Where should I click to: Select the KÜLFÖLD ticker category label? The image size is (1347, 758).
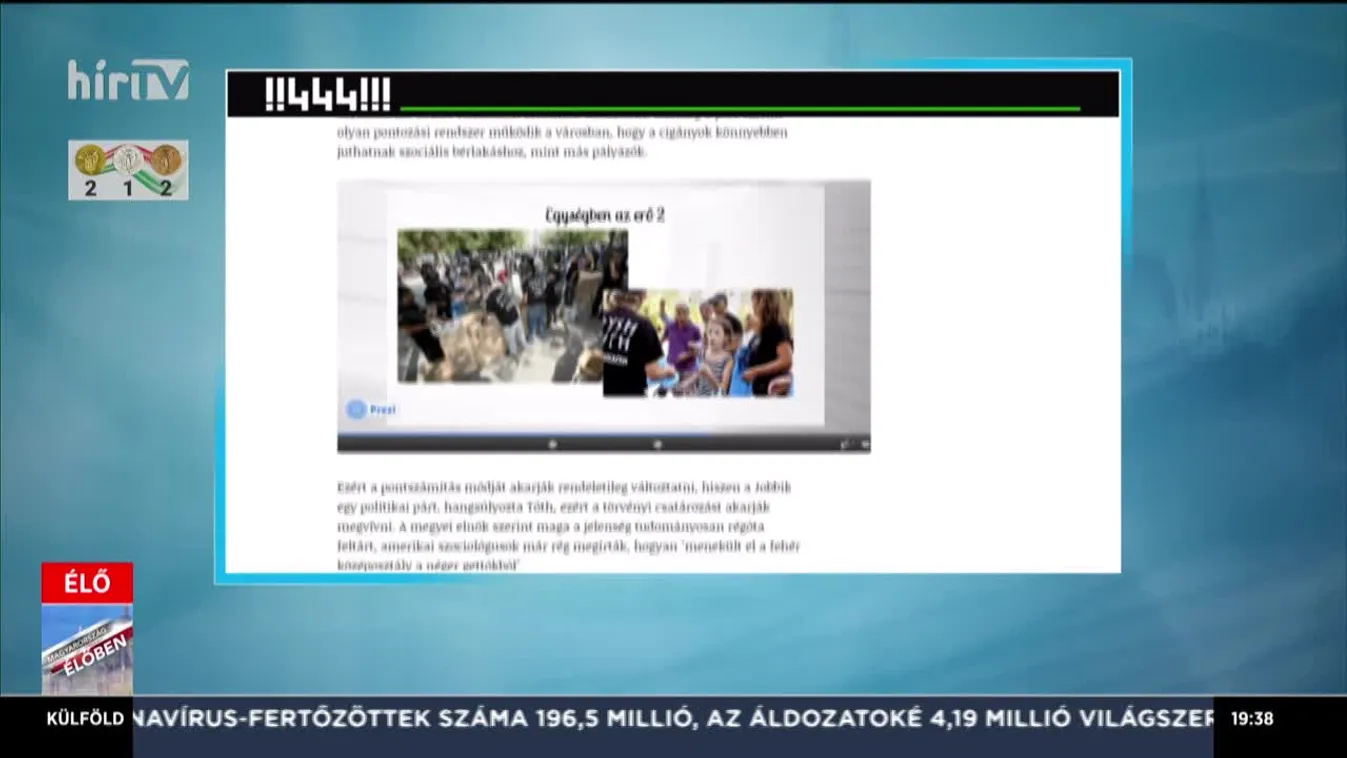[x=85, y=719]
